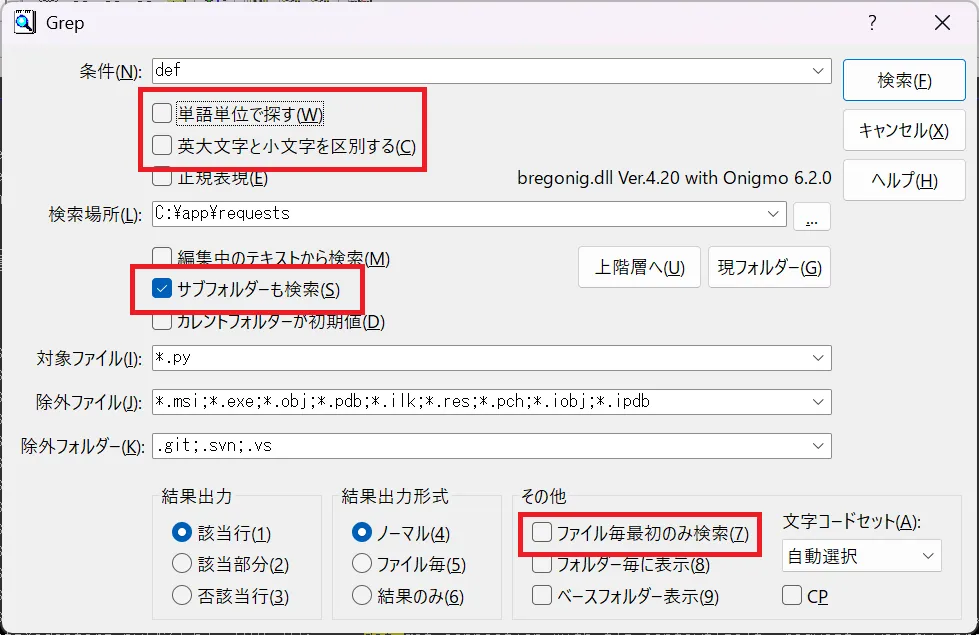Image resolution: width=979 pixels, height=635 pixels.
Task: Click the 上階層へ button
Action: click(x=640, y=267)
